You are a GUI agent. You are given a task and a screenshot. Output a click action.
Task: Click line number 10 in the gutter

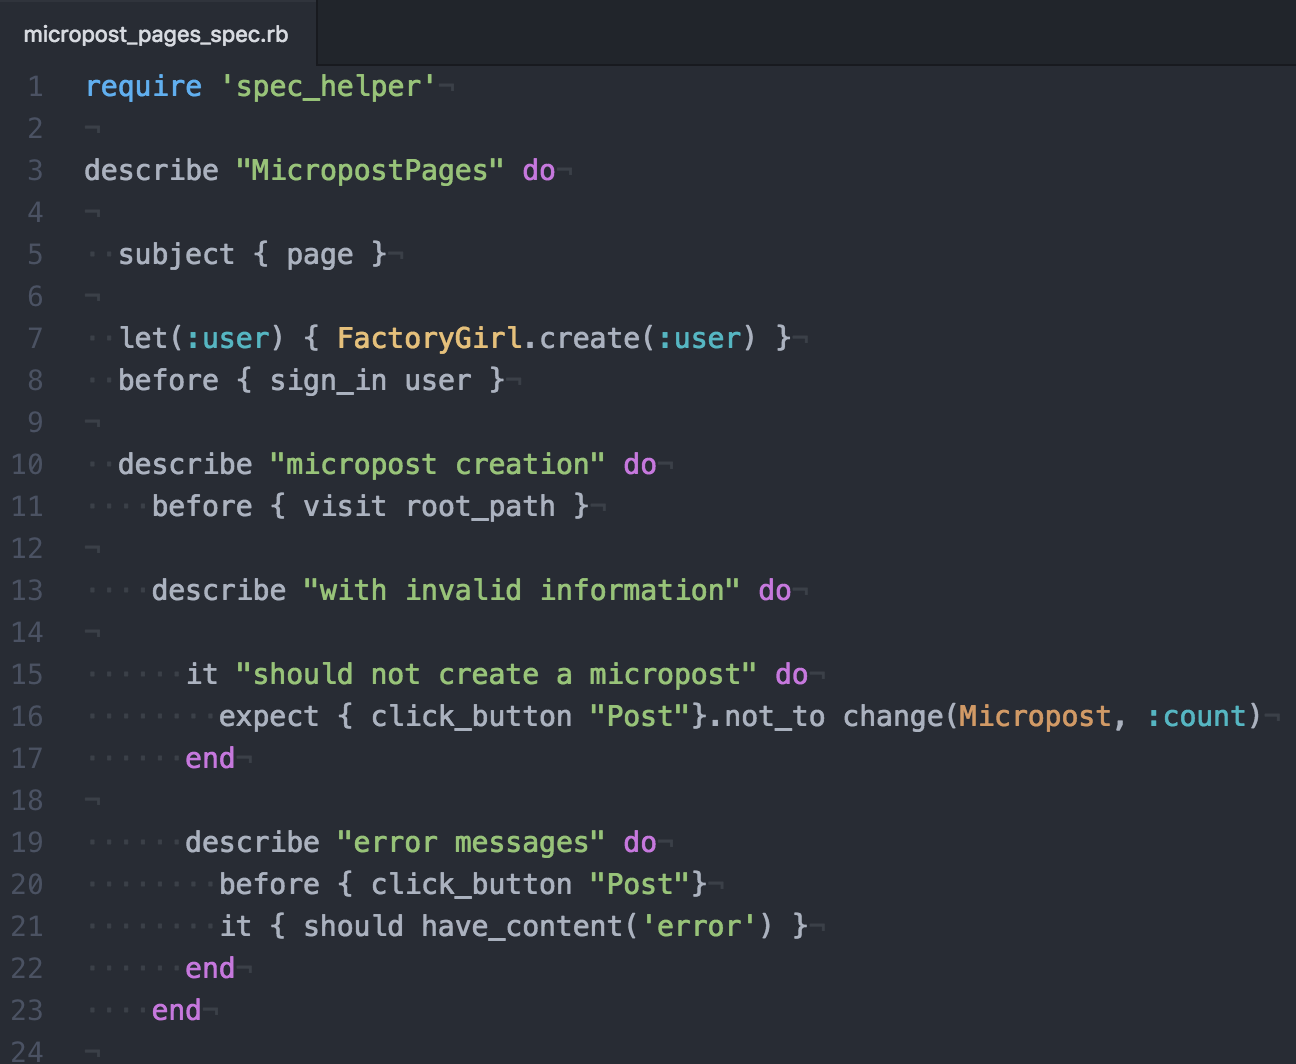27,465
